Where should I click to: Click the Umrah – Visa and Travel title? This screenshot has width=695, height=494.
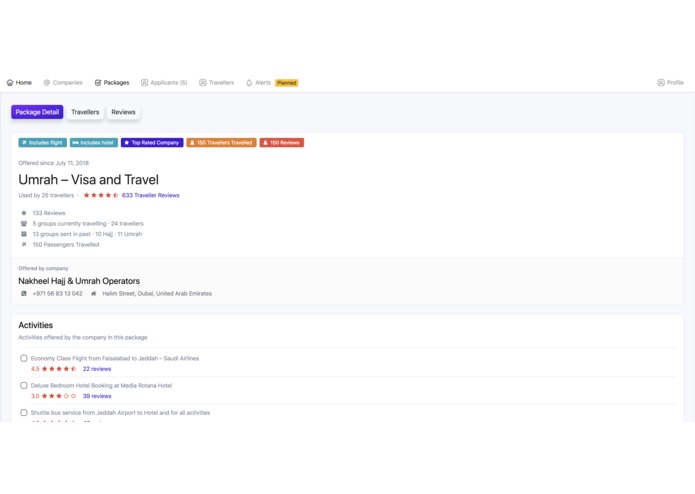tap(89, 180)
